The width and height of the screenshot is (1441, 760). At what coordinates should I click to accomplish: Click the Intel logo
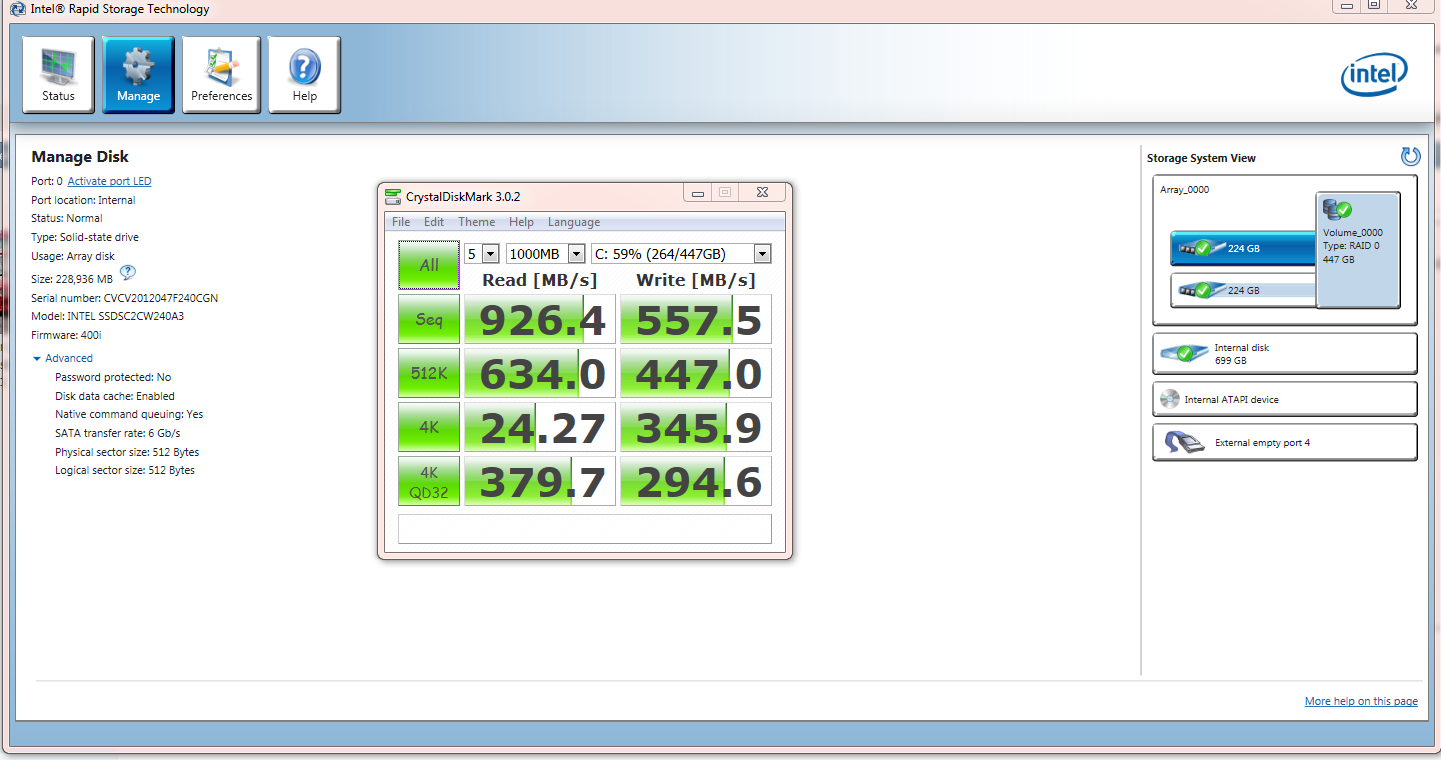(1374, 76)
